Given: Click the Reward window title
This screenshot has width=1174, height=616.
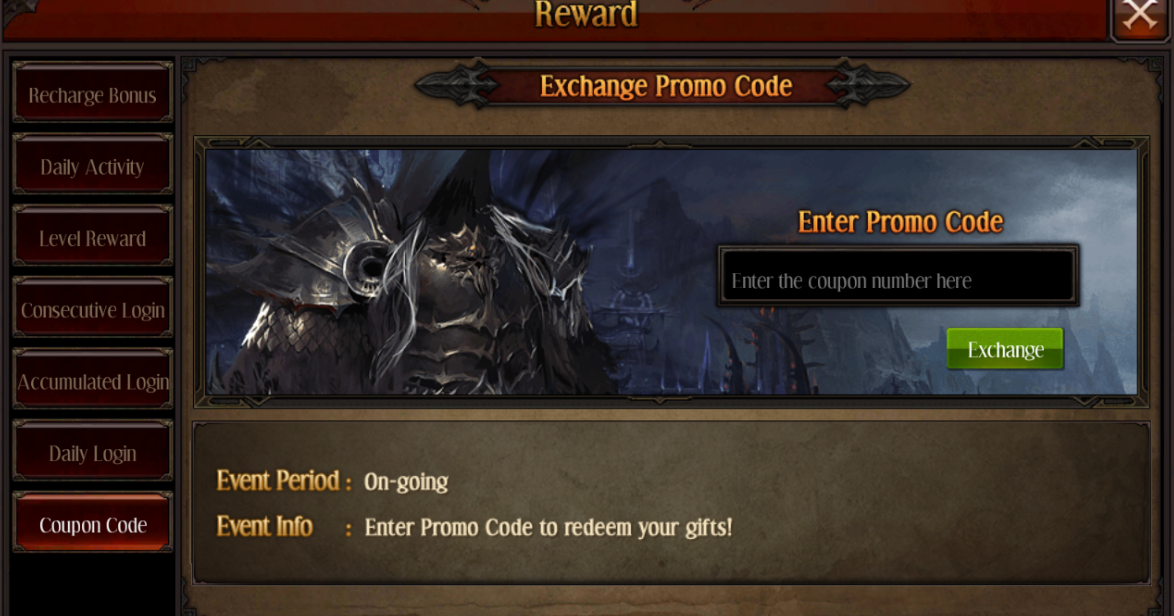Looking at the screenshot, I should pyautogui.click(x=586, y=14).
